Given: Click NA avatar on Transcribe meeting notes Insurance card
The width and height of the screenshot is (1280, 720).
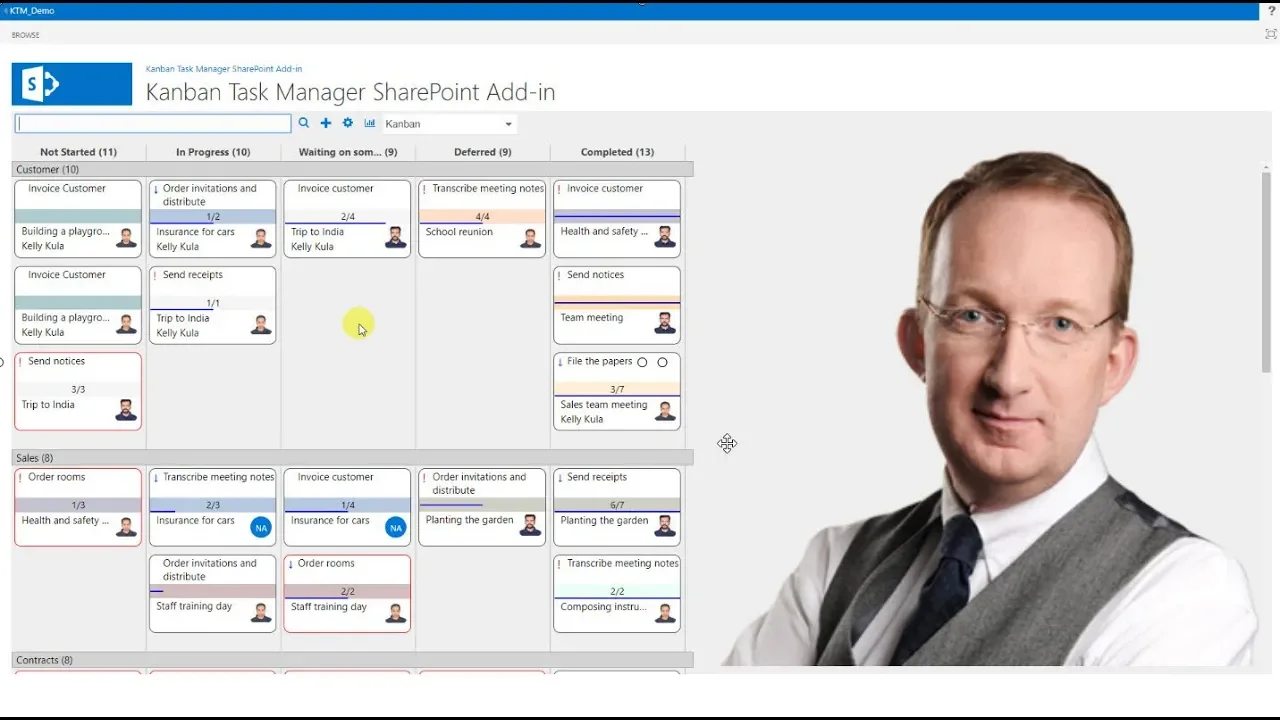Looking at the screenshot, I should 261,527.
